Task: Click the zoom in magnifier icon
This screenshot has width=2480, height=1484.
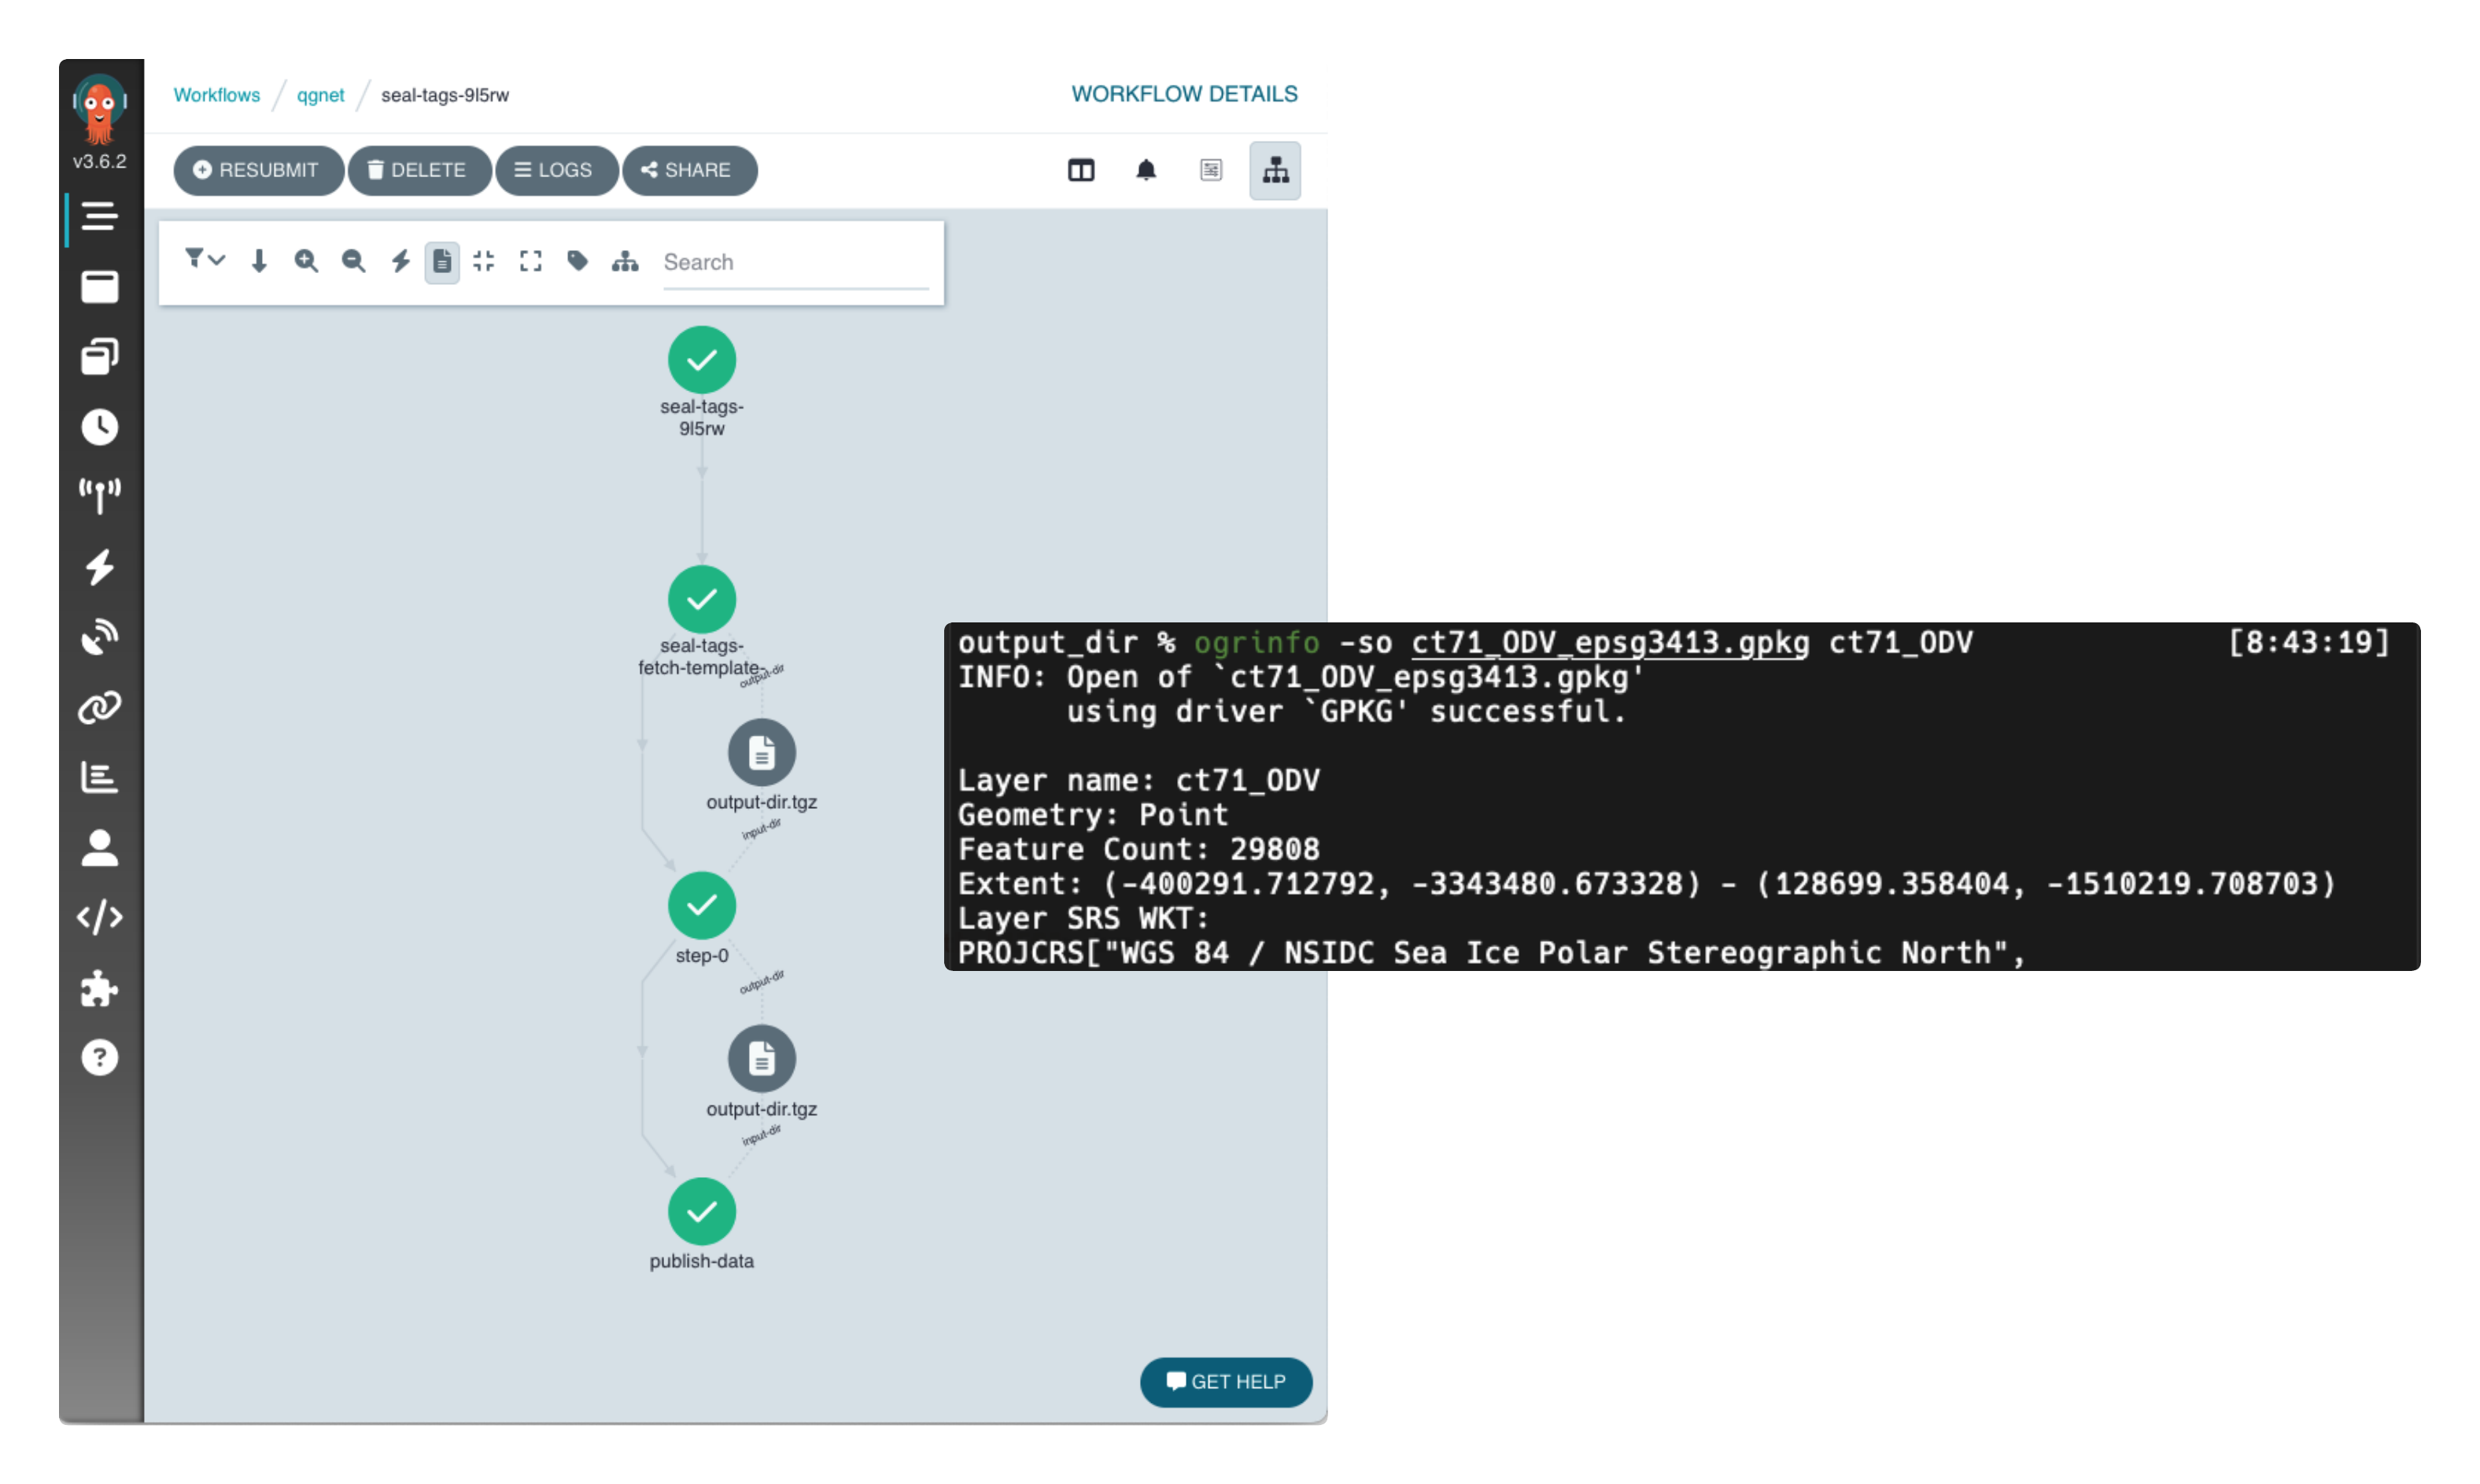Action: coord(306,262)
